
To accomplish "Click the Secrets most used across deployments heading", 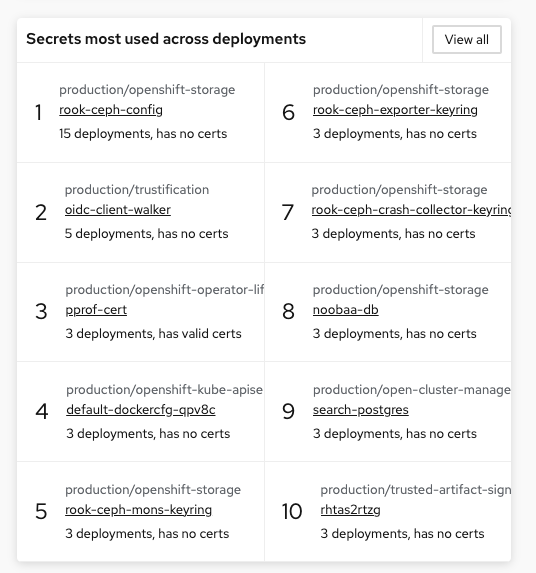I will [x=166, y=39].
